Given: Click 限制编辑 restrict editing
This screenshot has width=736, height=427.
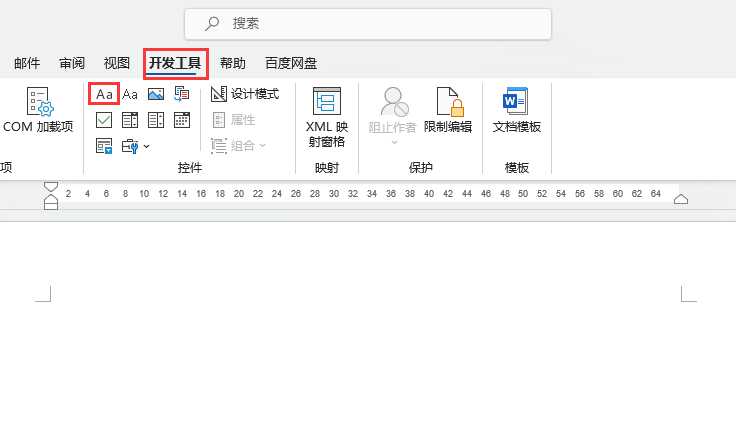Looking at the screenshot, I should click(x=448, y=110).
